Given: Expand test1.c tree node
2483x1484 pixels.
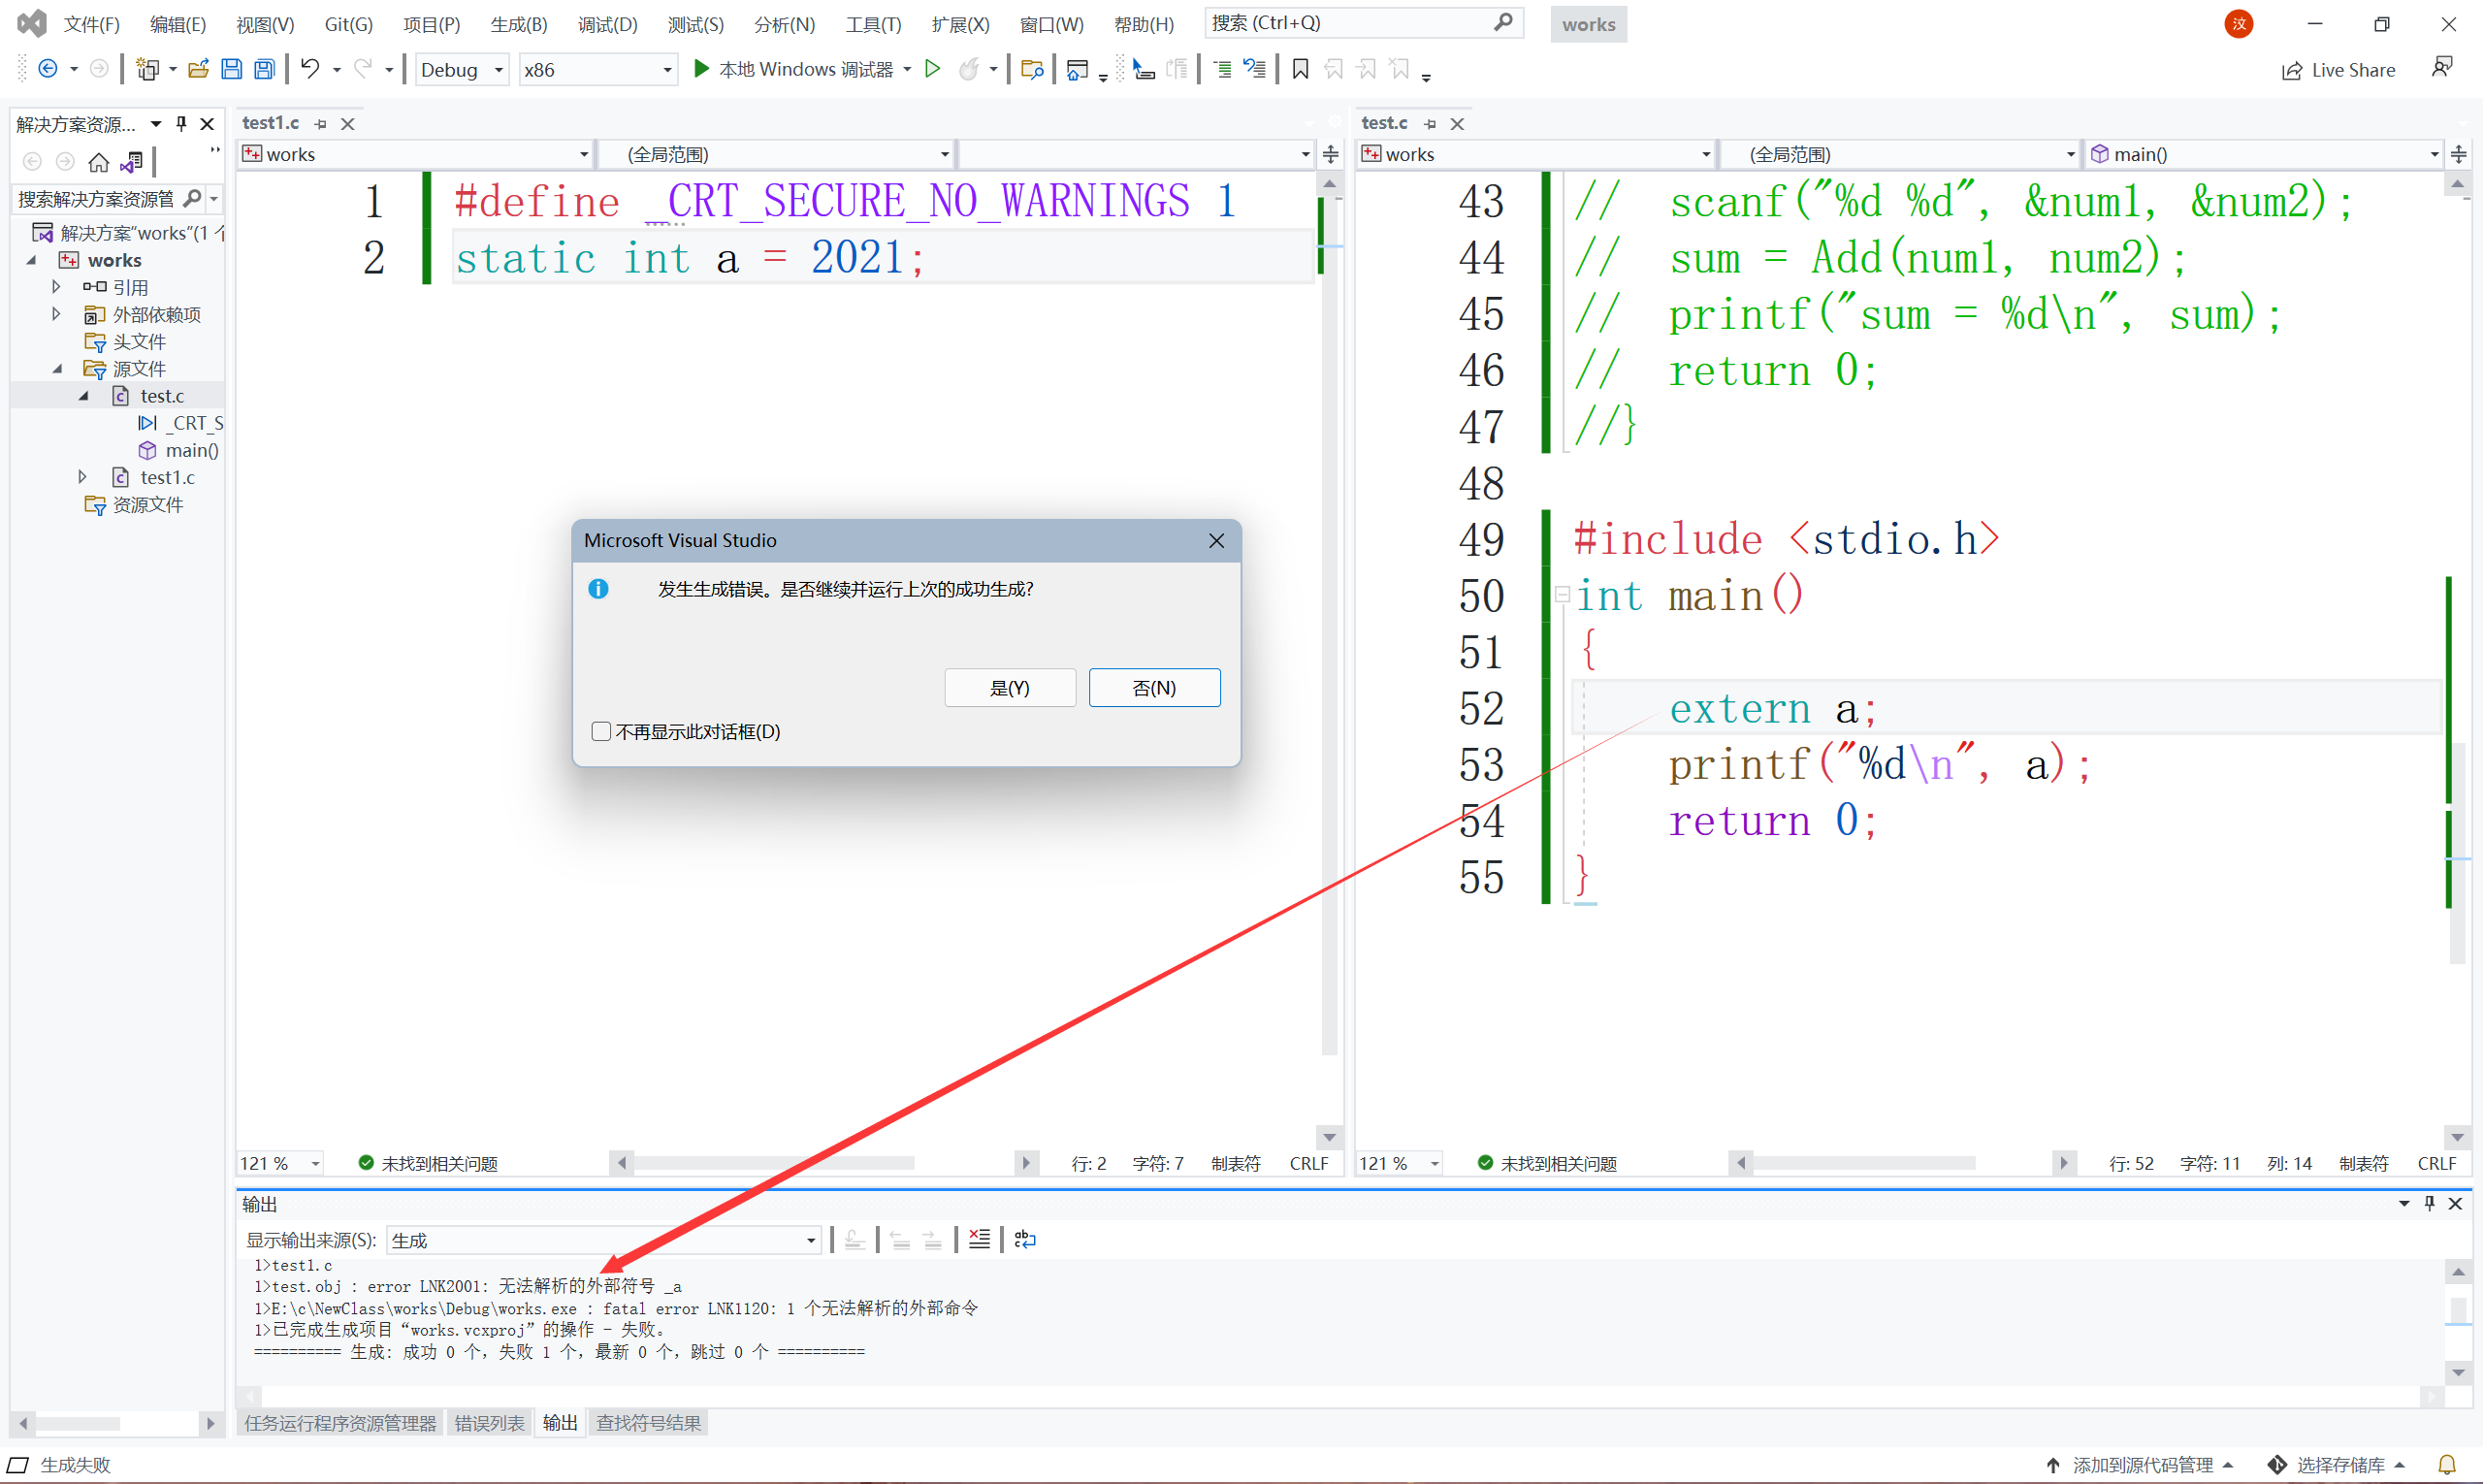Looking at the screenshot, I should click(x=83, y=477).
